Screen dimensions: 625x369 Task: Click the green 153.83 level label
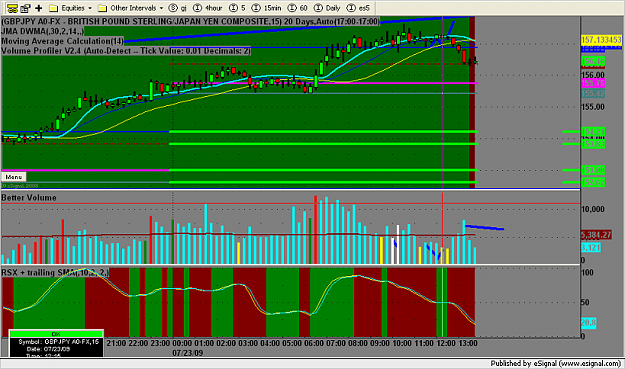(593, 144)
